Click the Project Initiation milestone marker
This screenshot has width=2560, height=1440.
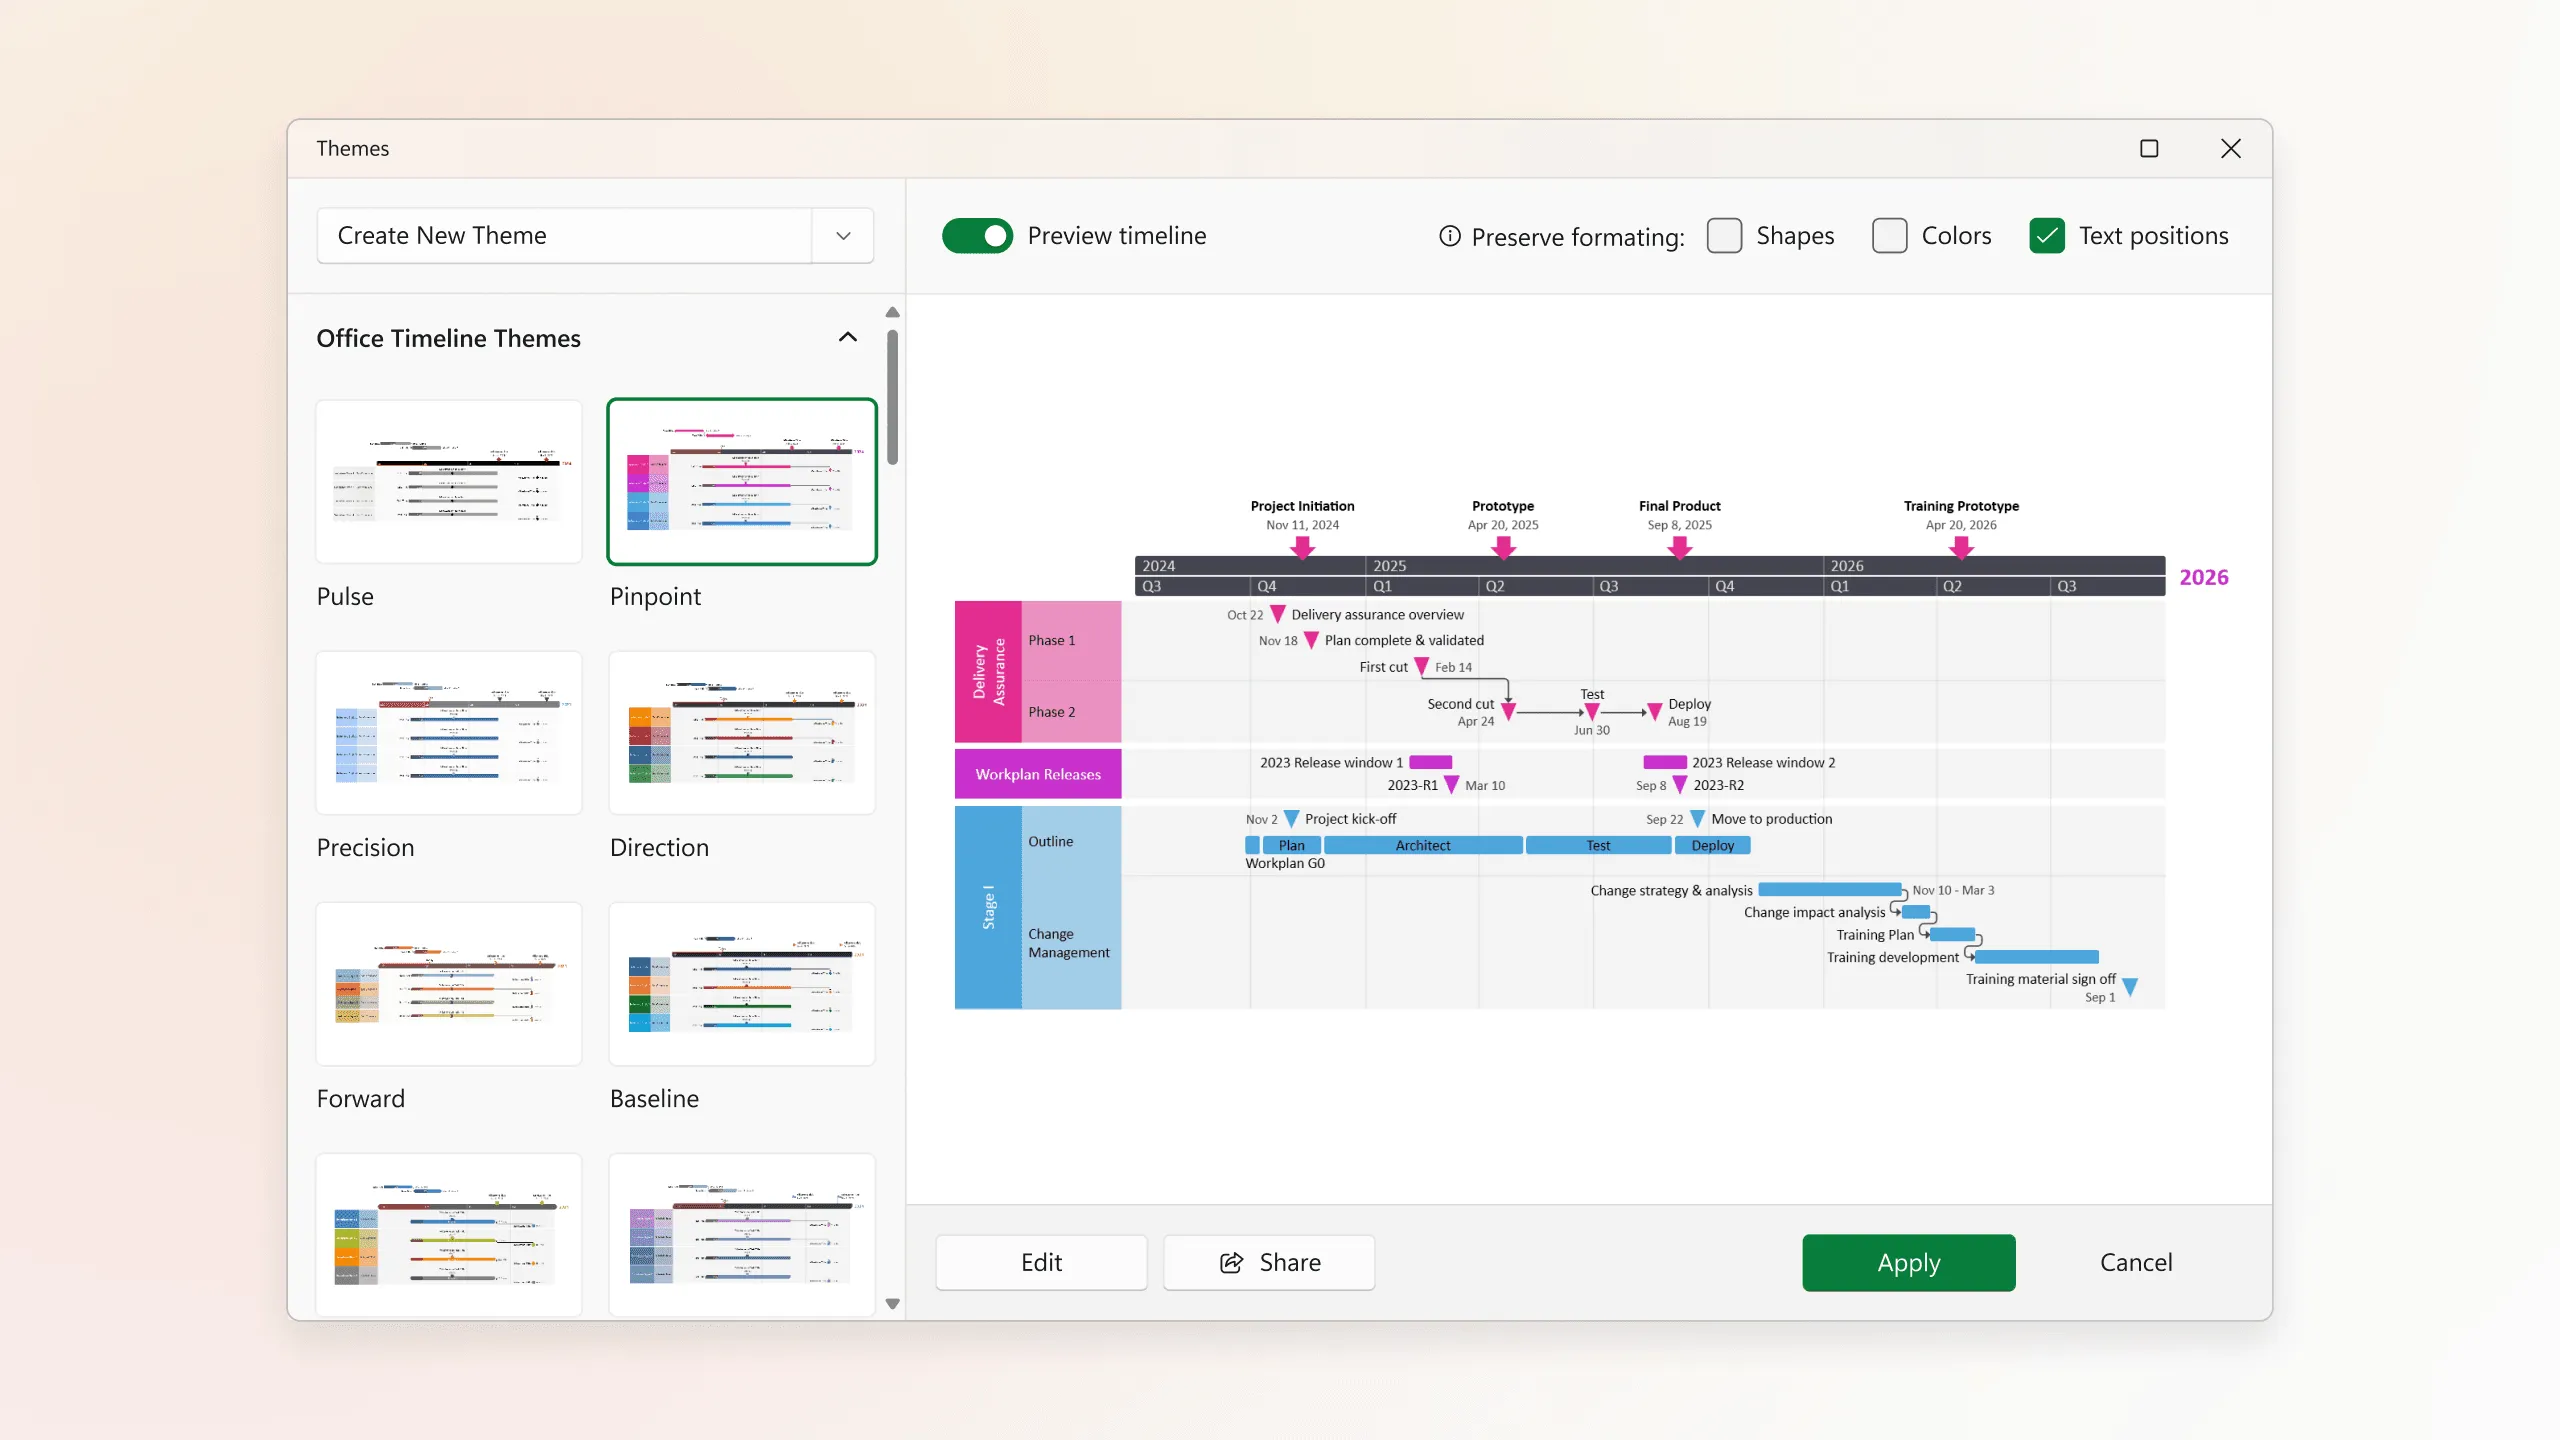click(1302, 547)
